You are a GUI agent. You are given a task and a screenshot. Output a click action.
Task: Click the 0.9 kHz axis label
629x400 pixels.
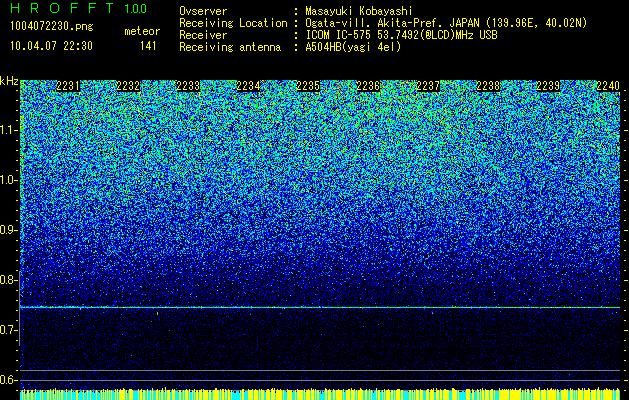[9, 230]
